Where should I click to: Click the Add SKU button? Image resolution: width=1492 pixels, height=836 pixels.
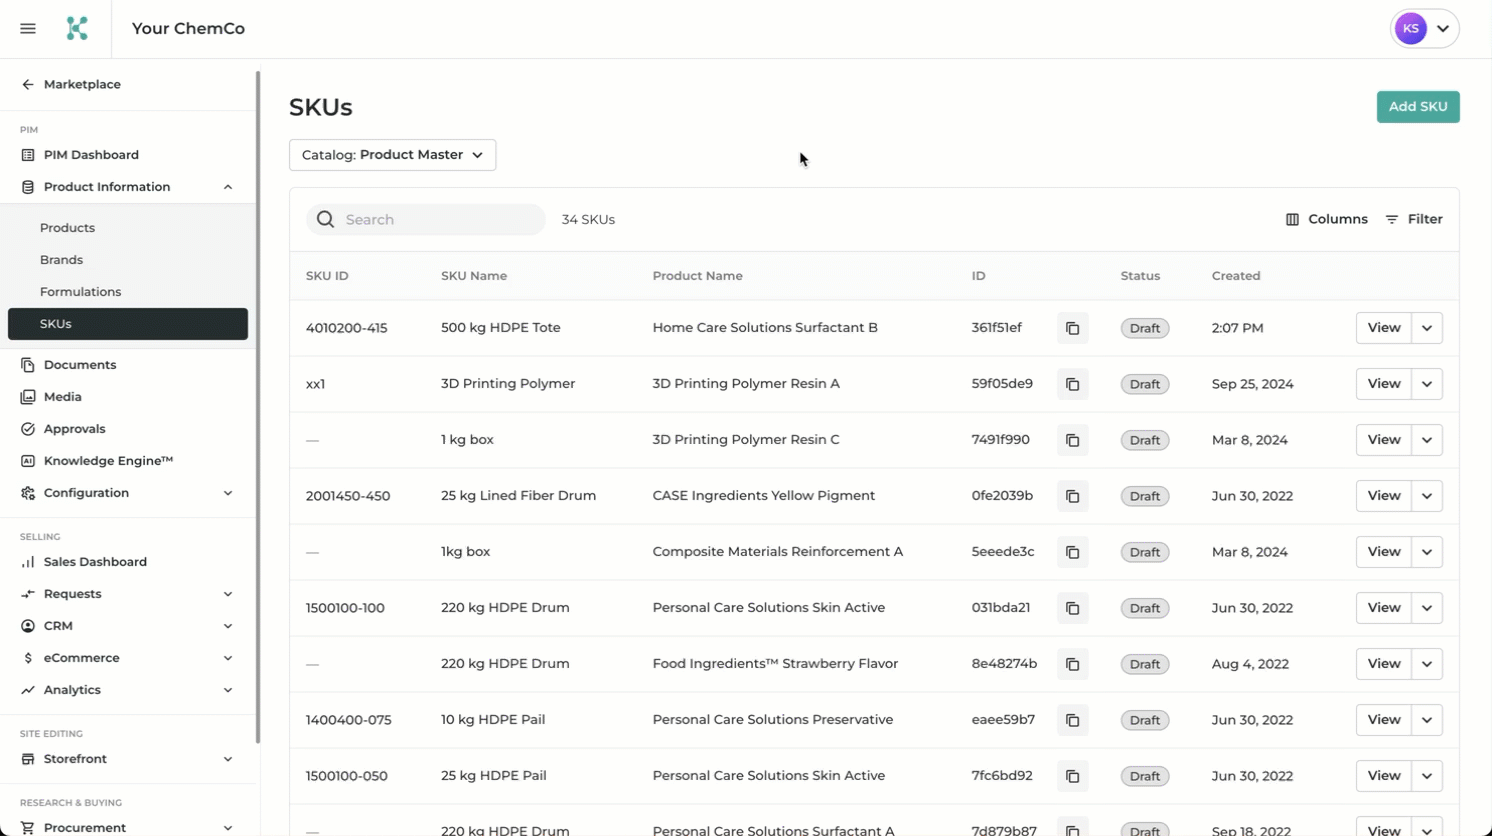[1417, 107]
